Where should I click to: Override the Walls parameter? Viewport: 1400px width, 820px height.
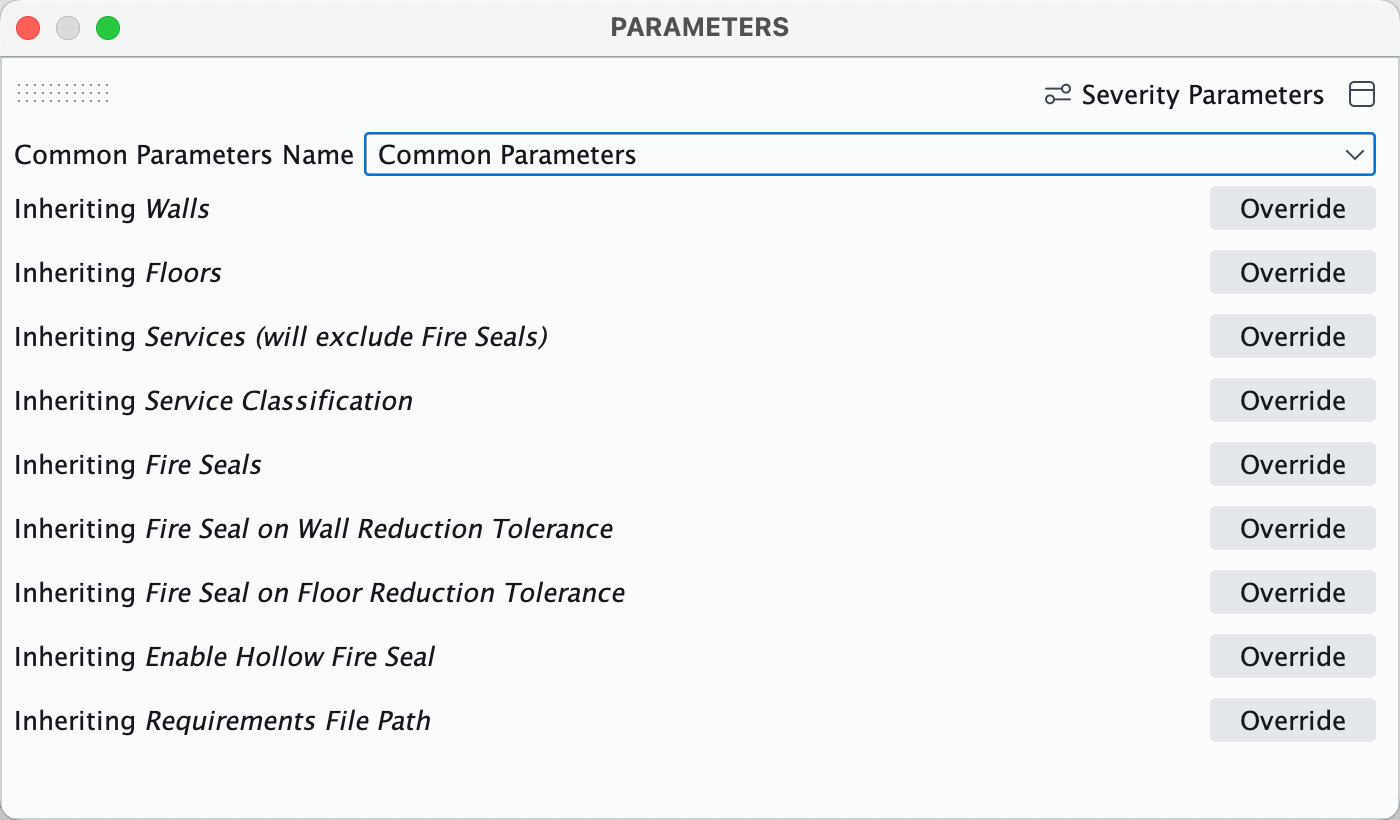1292,208
